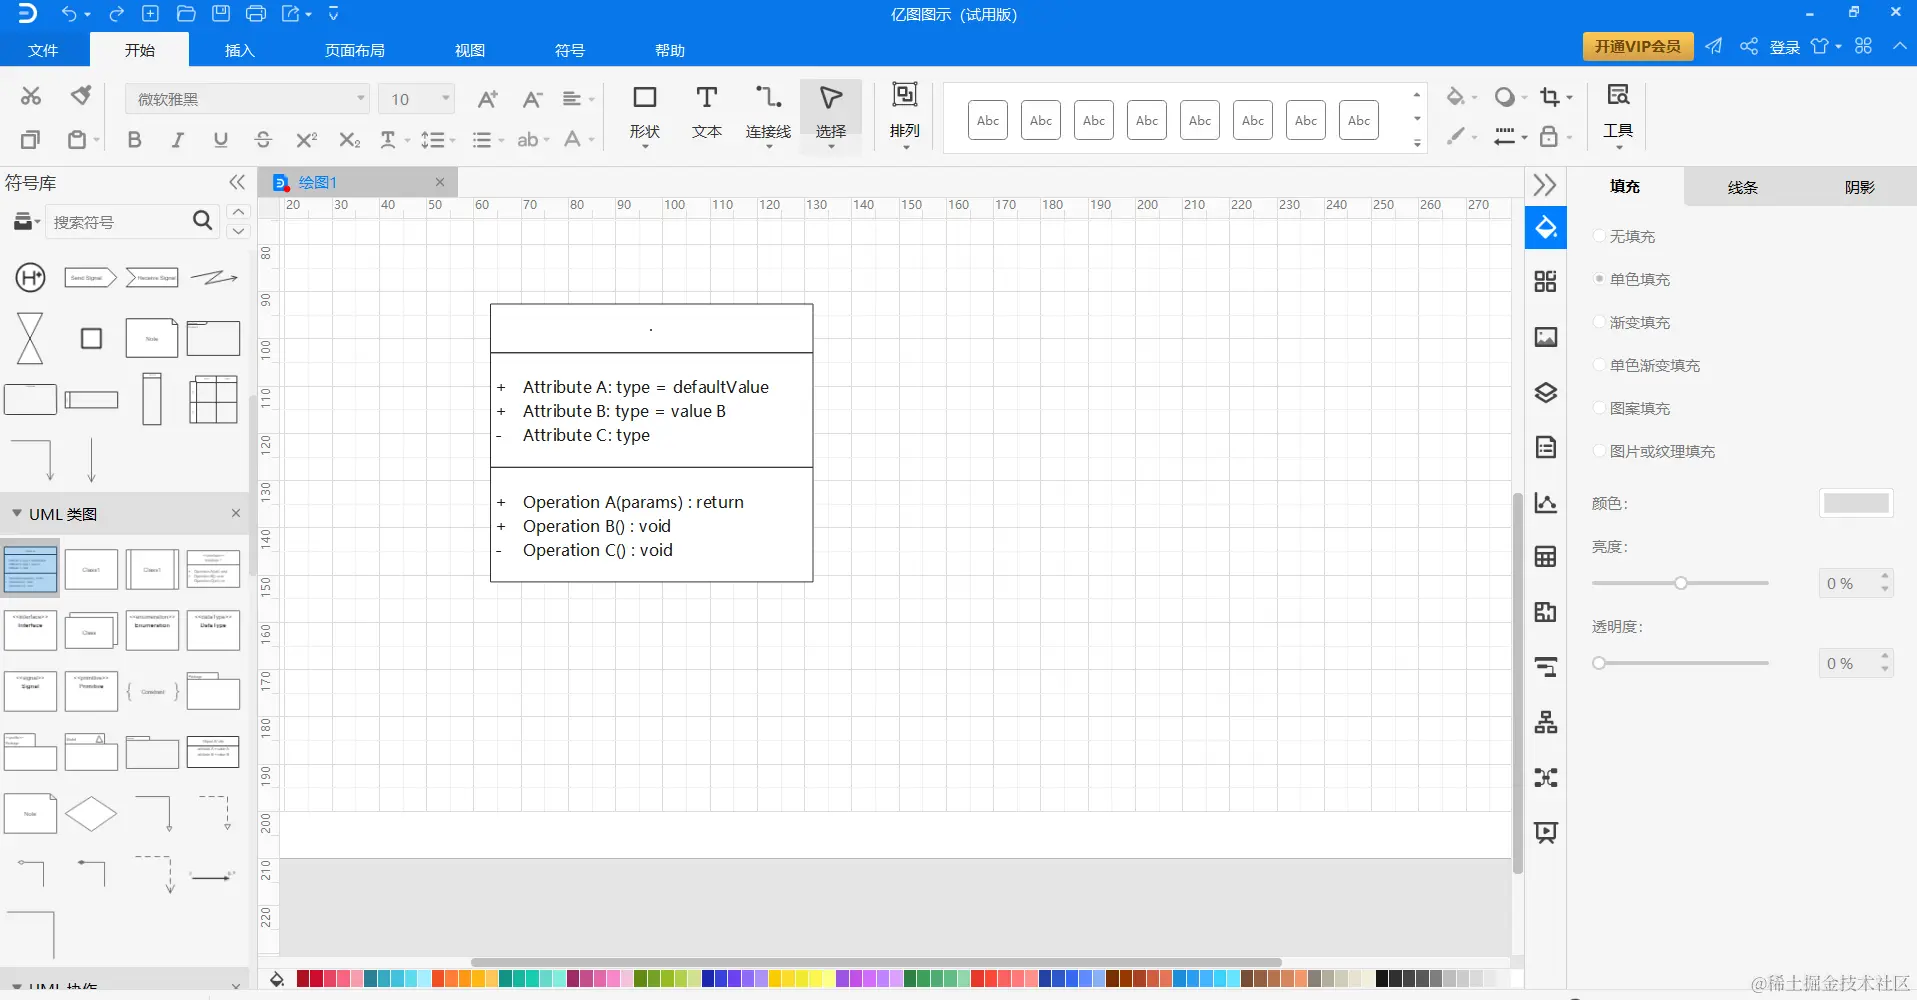
Task: Toggle Bold formatting
Action: (134, 140)
